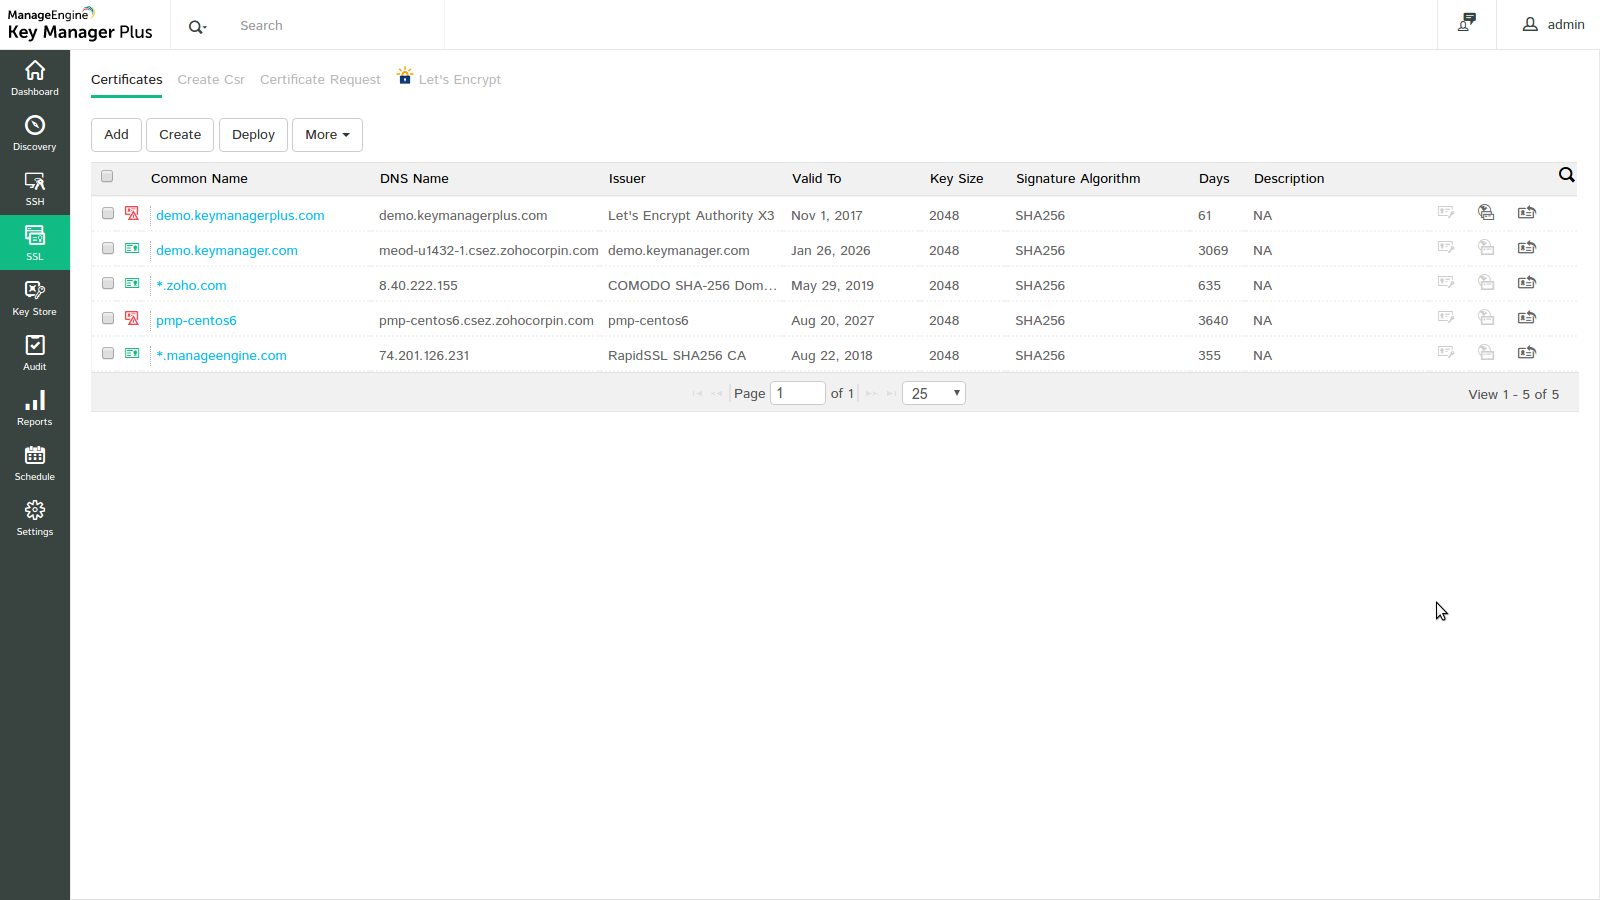The image size is (1600, 900).
Task: Tick the select-all checkbox in table header
Action: [107, 177]
